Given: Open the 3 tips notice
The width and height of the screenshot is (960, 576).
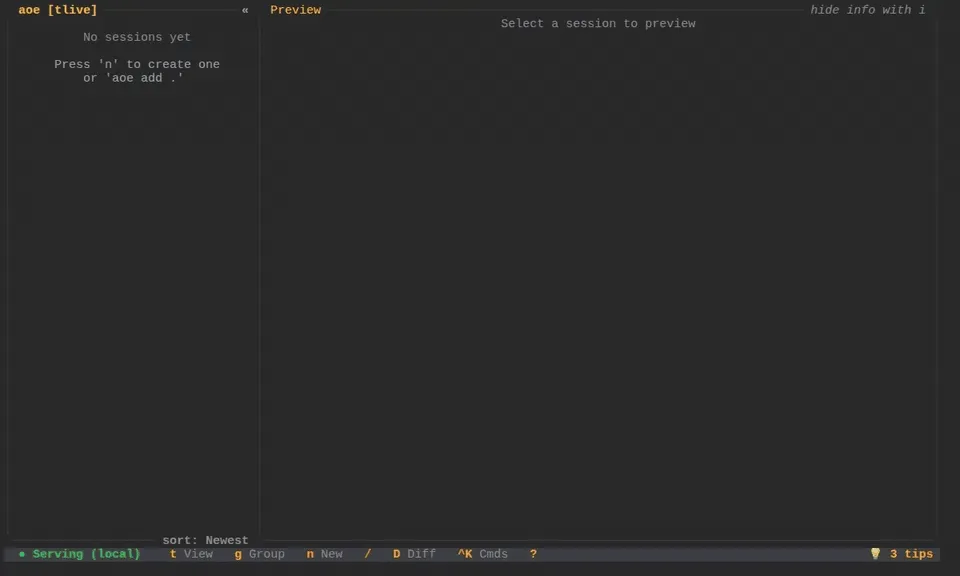Looking at the screenshot, I should [911, 554].
